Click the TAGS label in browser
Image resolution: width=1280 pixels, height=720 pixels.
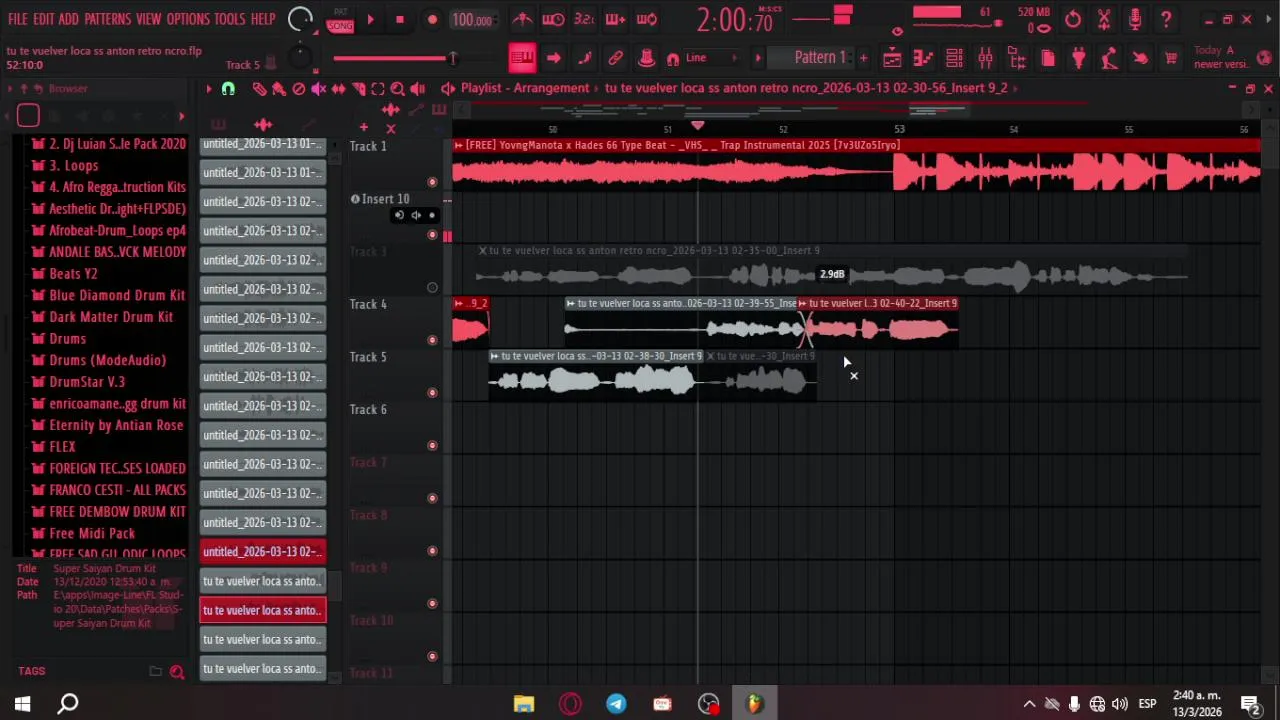coord(31,671)
